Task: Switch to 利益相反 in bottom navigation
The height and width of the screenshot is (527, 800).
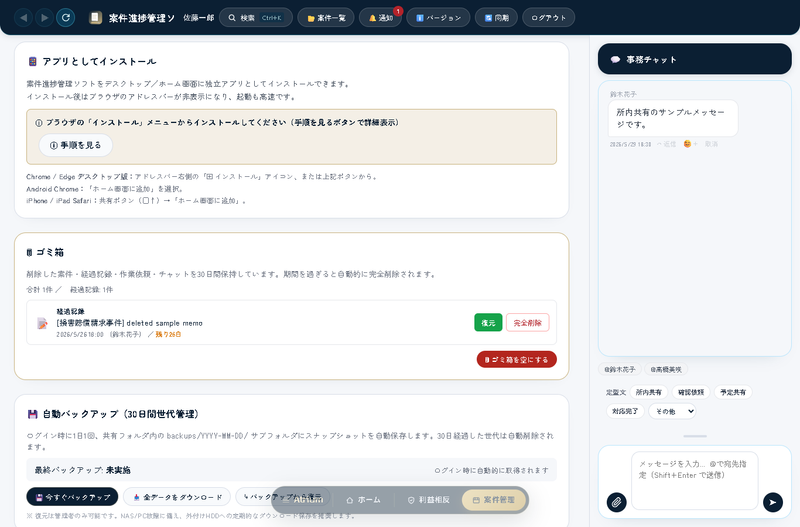Action: 429,500
